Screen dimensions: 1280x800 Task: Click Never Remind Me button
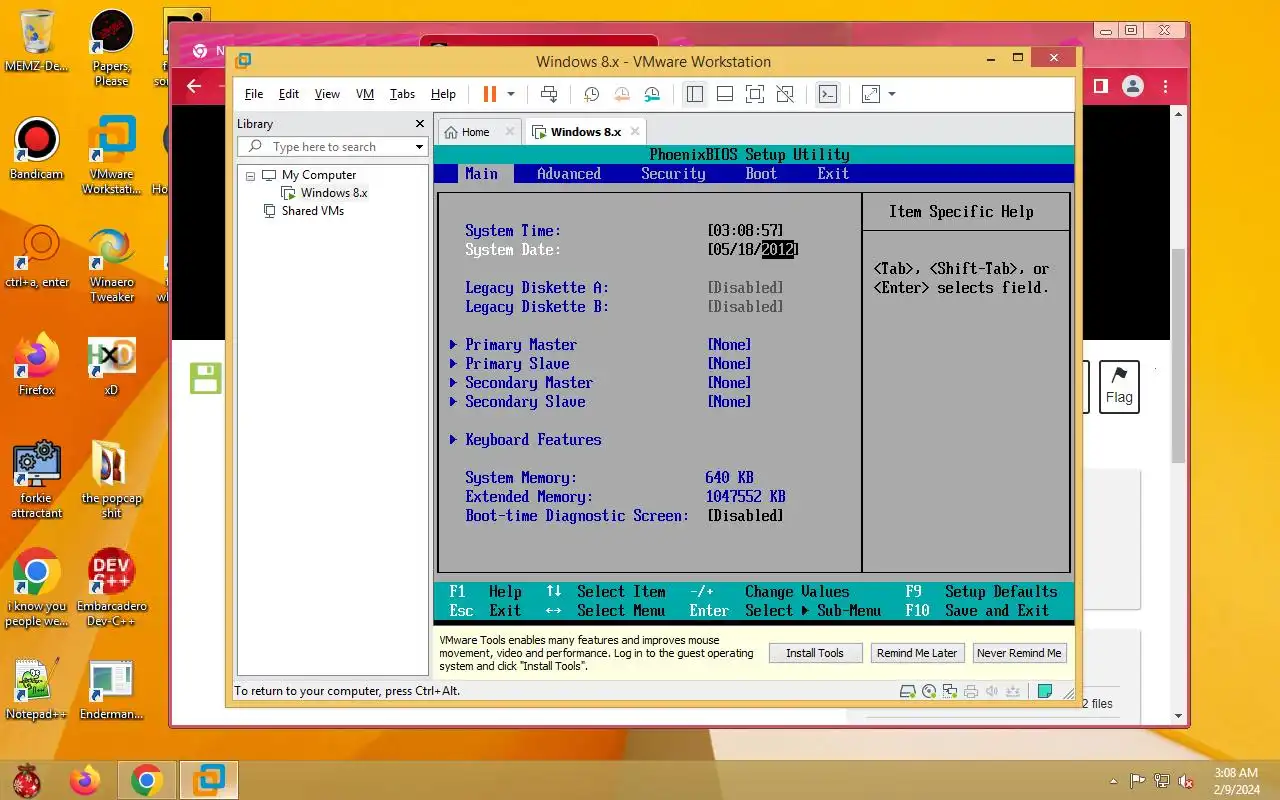(1019, 653)
